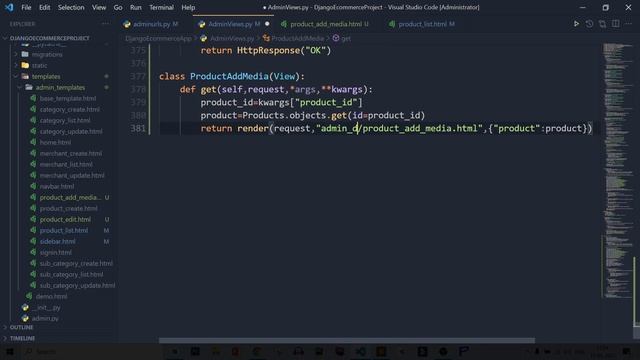Open the Run menu

point(136,7)
